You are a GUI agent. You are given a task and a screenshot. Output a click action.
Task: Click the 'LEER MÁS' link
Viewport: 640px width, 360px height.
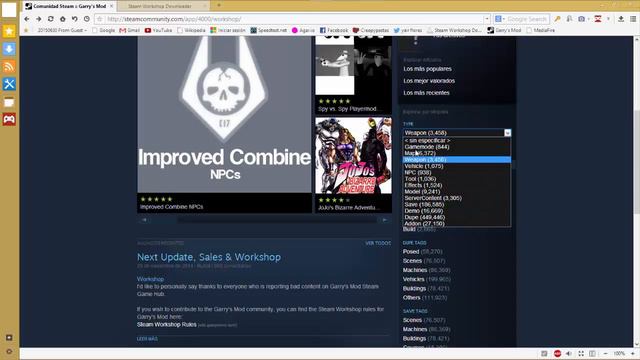[x=147, y=339]
